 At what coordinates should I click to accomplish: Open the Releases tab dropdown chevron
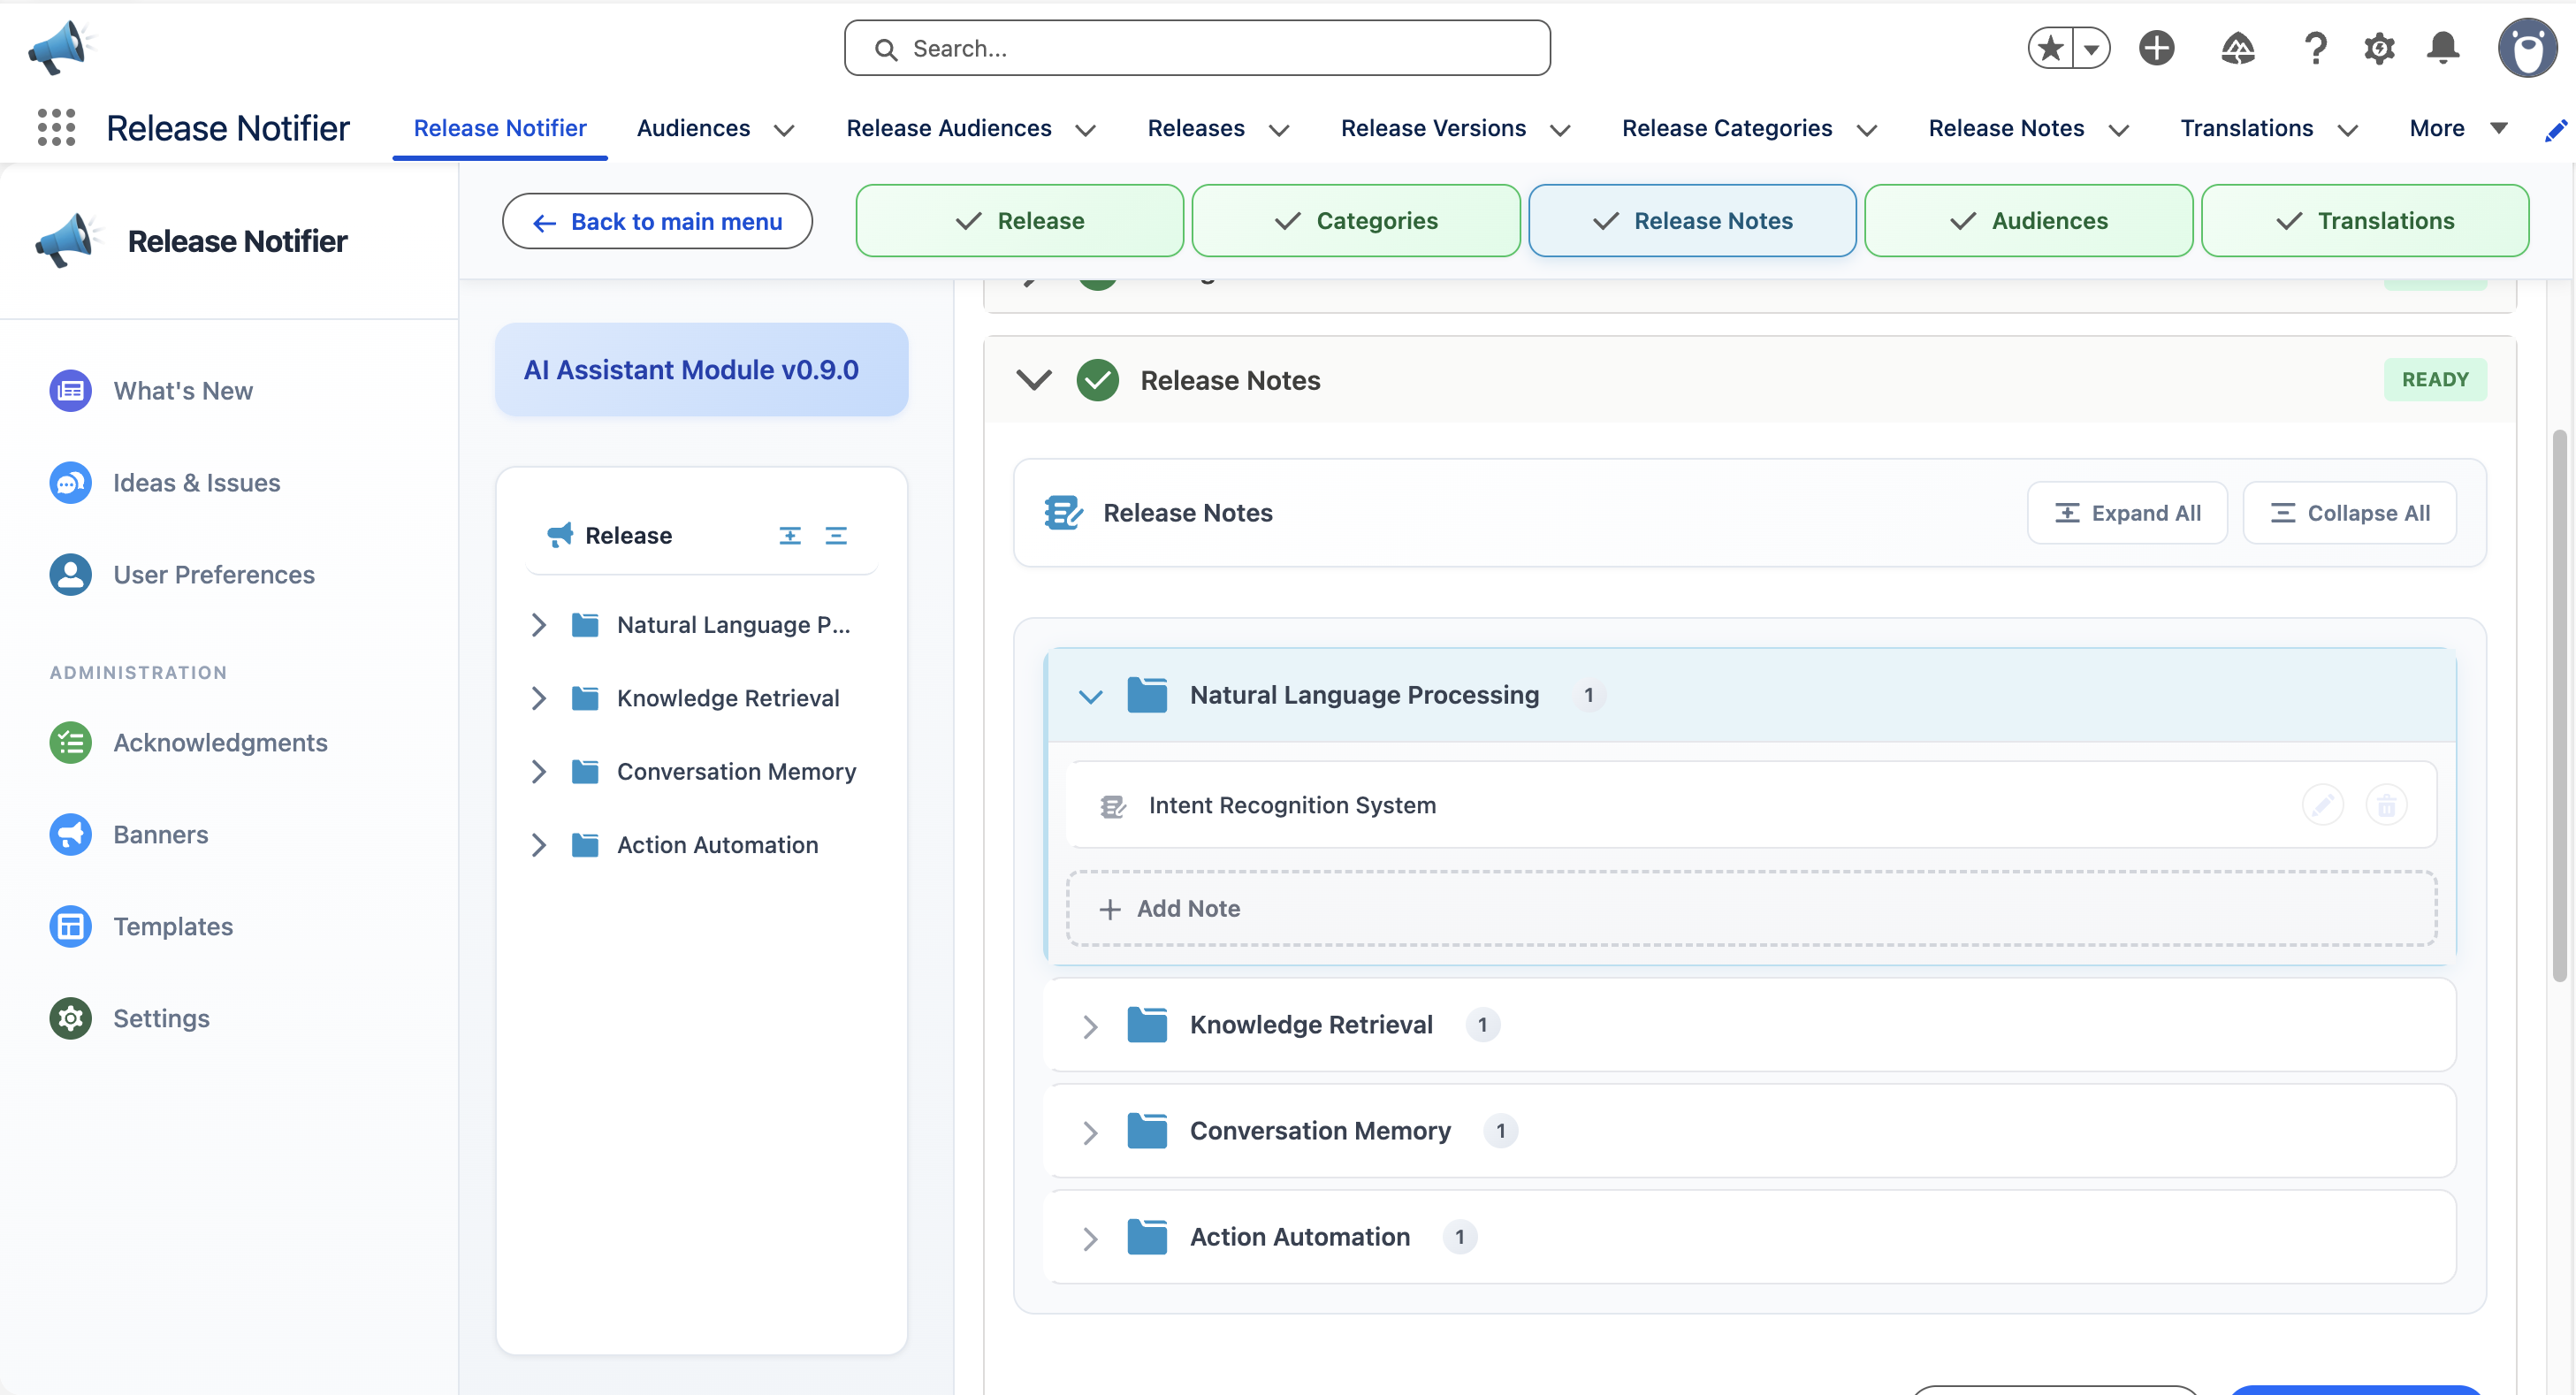tap(1279, 130)
